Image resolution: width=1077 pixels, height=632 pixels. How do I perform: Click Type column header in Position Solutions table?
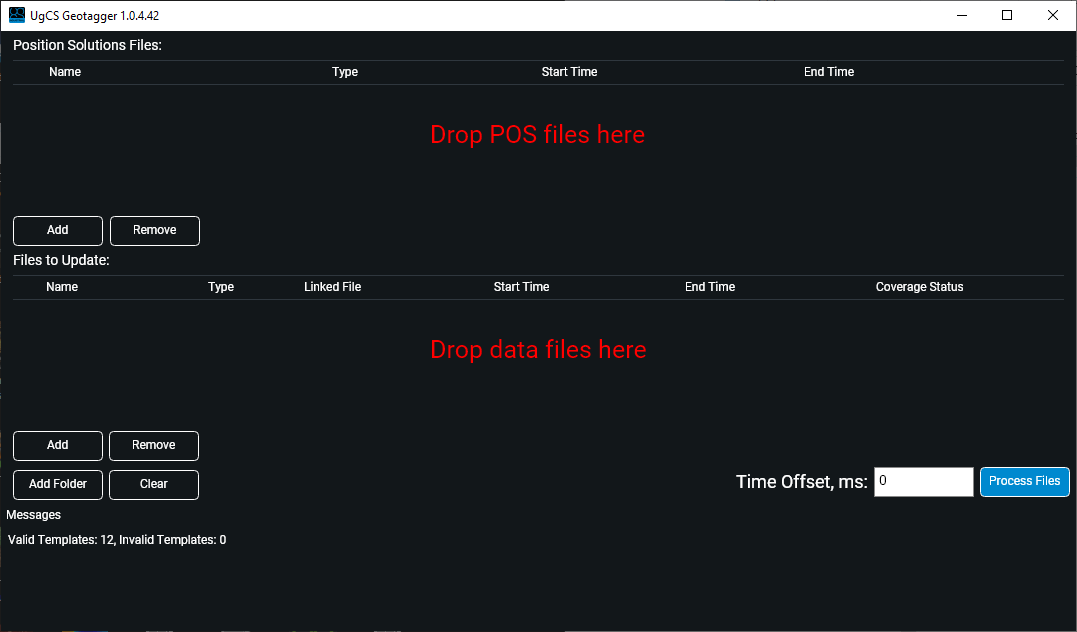(x=345, y=72)
